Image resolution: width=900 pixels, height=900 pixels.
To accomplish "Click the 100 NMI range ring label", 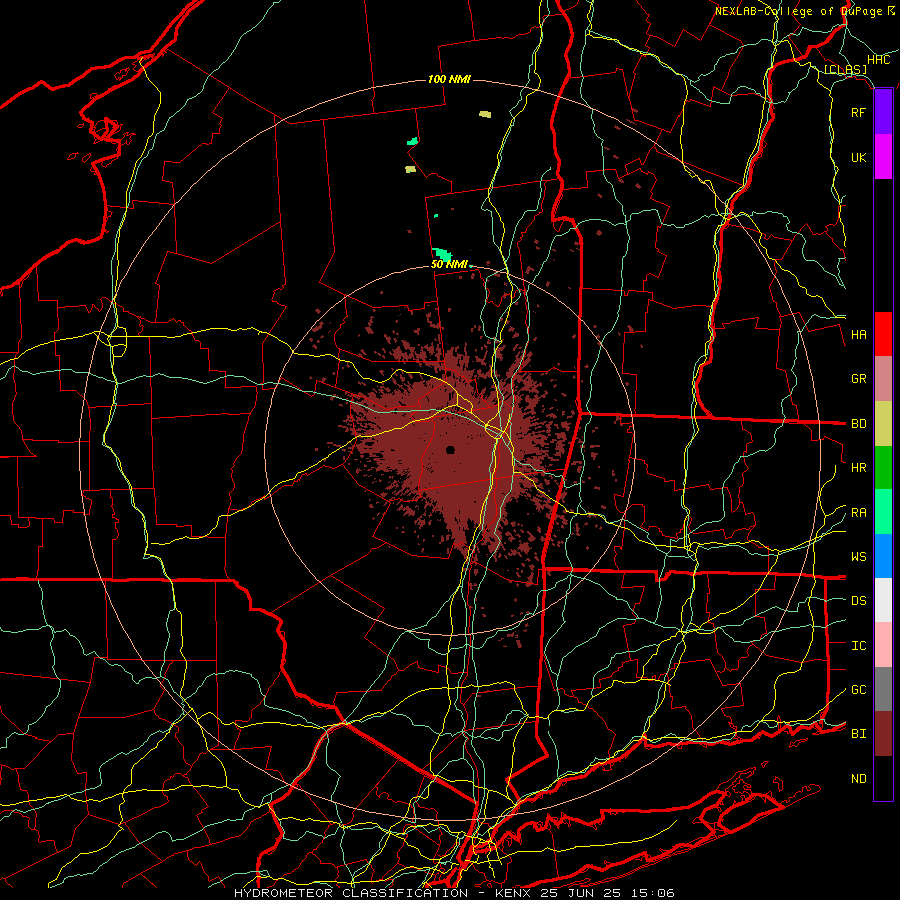I will point(449,79).
